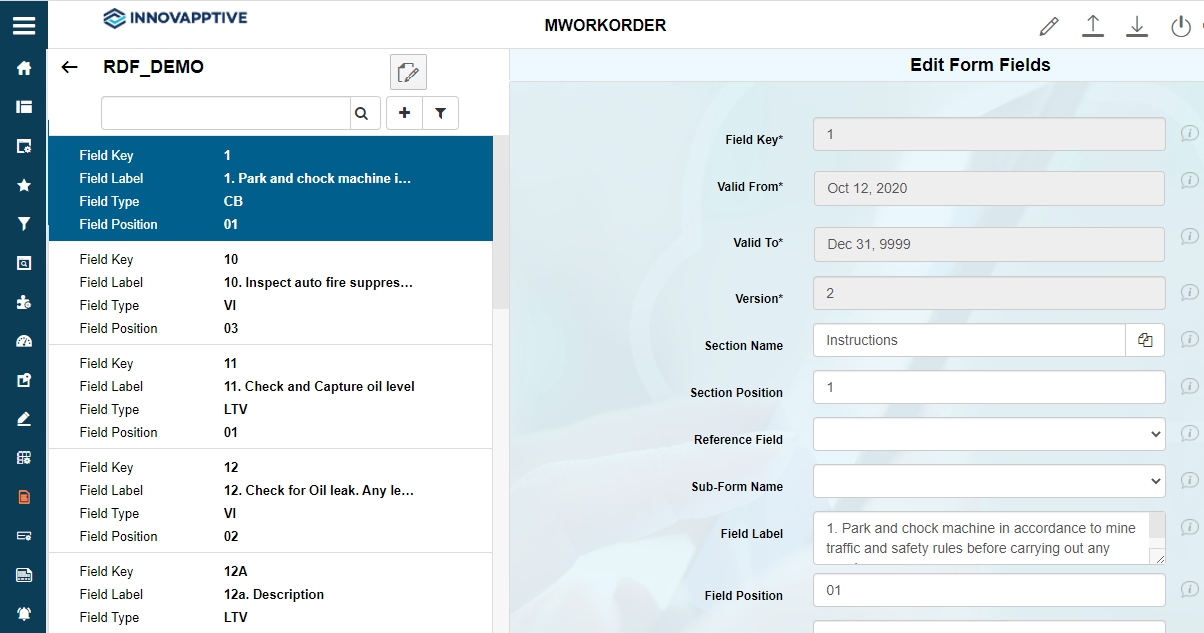Click the power logout icon at top right
This screenshot has height=633, width=1204.
tap(1181, 26)
